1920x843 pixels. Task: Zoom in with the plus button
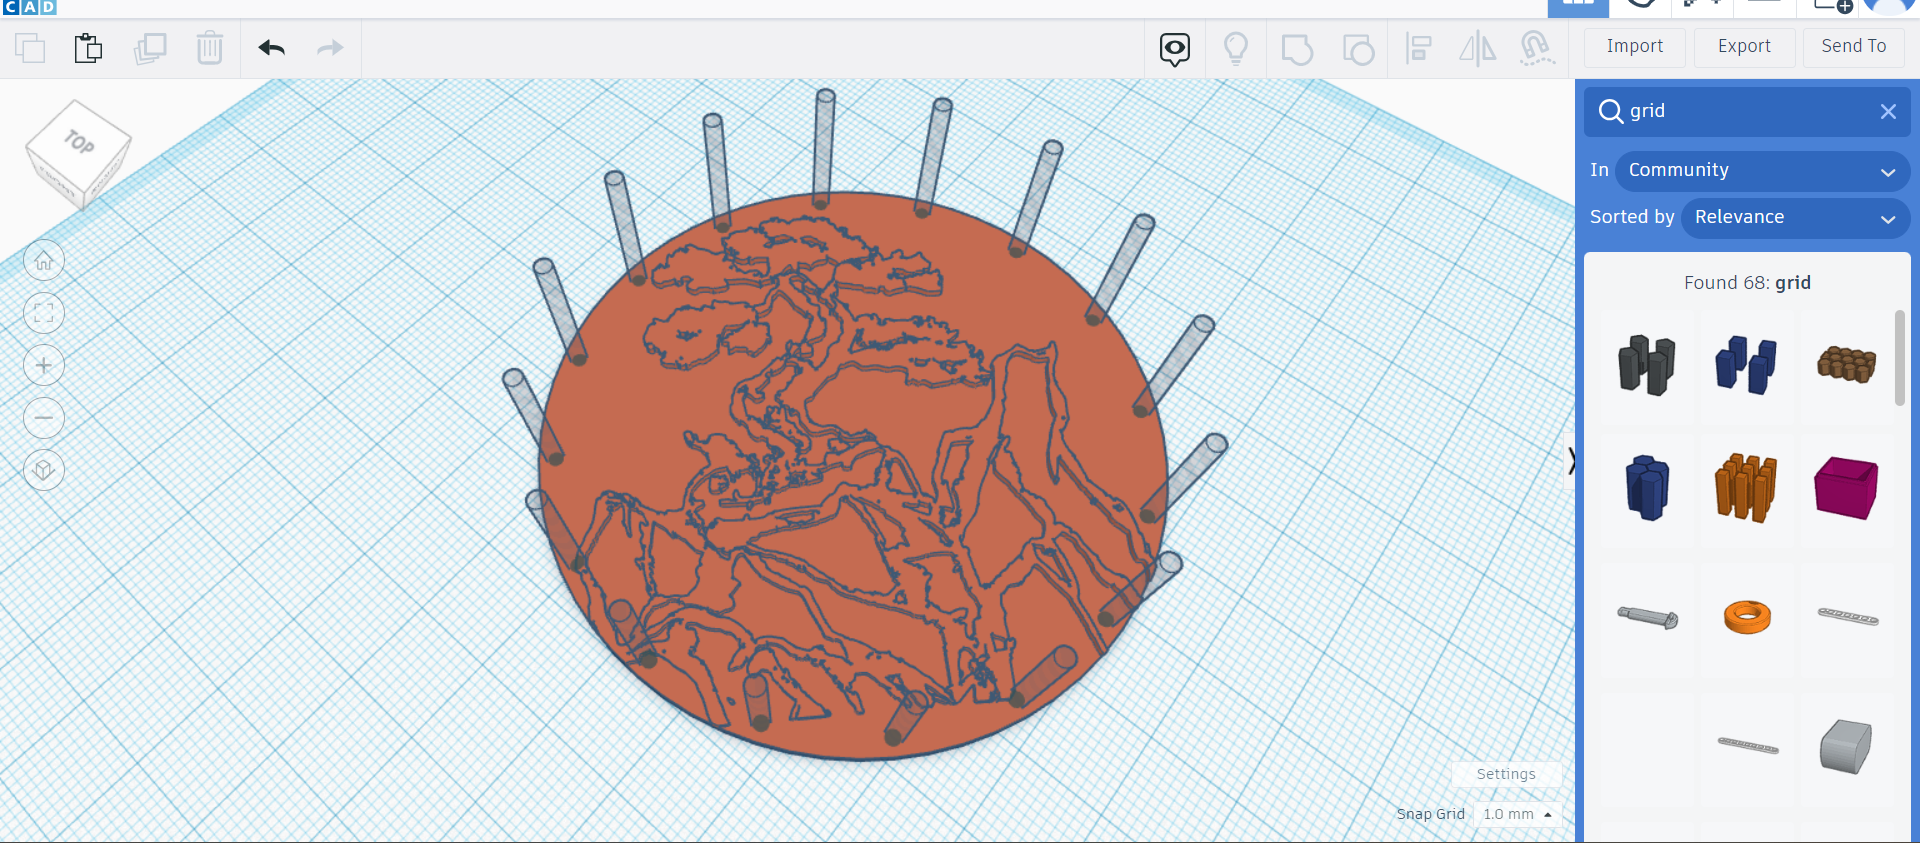pos(44,365)
